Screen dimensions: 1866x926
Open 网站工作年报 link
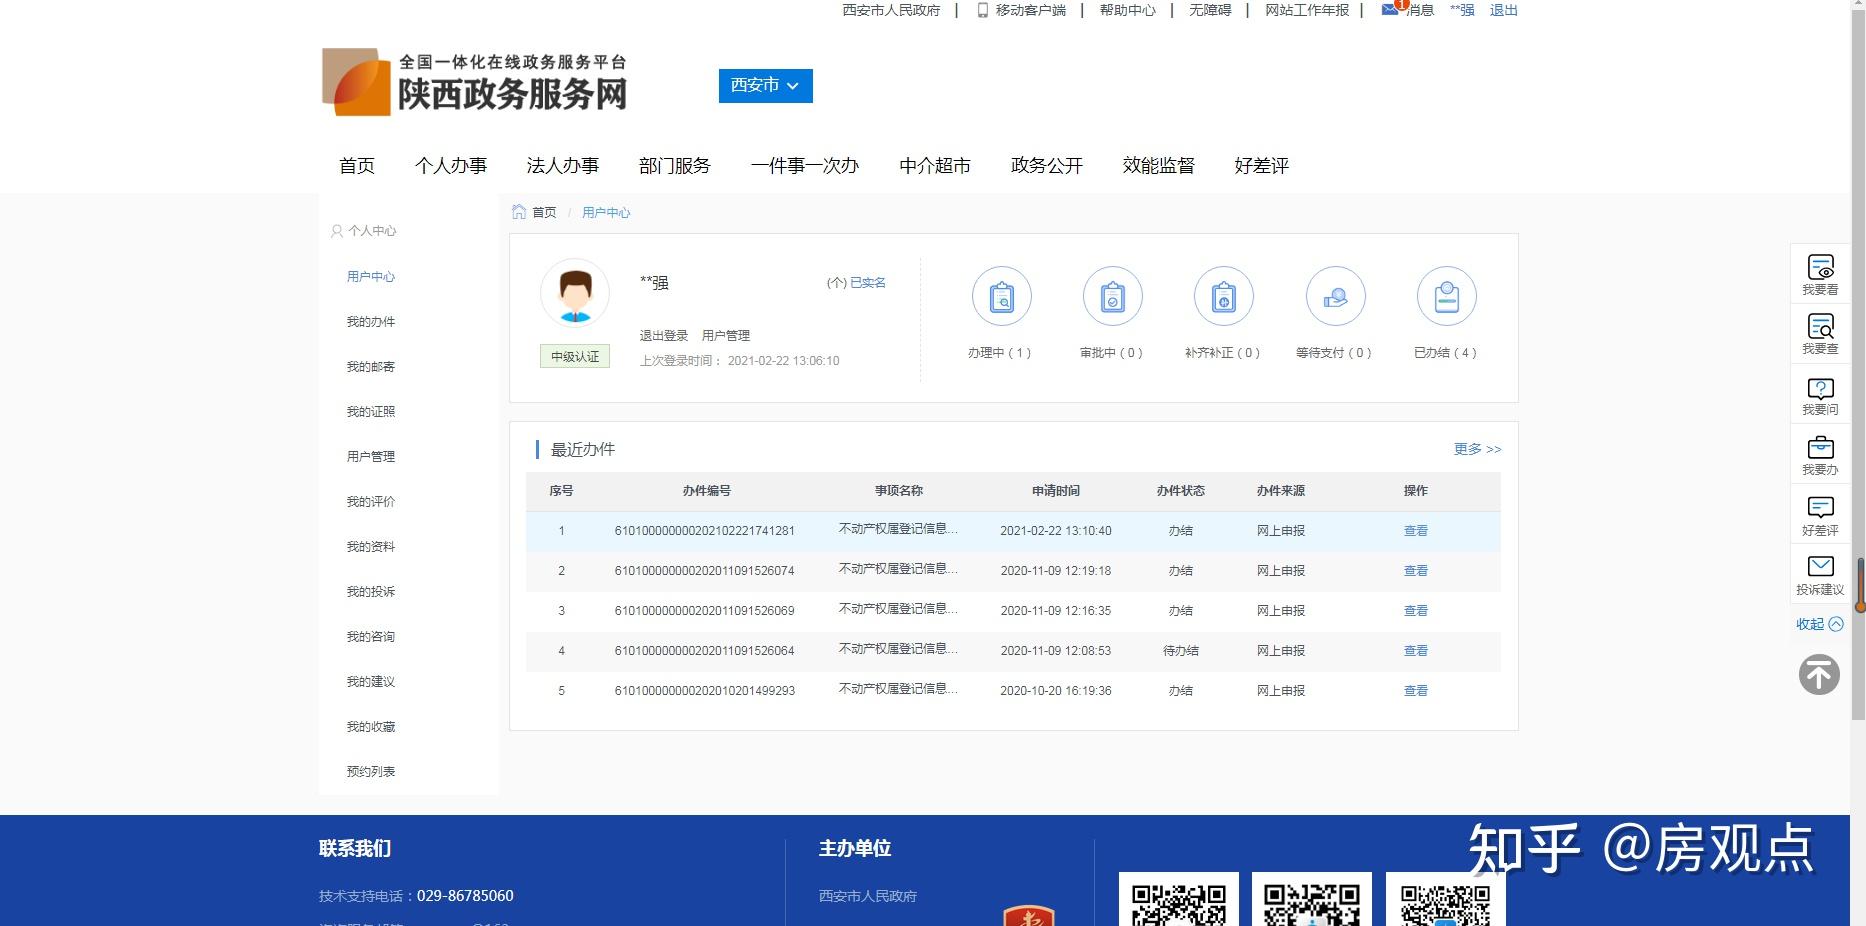(1307, 10)
